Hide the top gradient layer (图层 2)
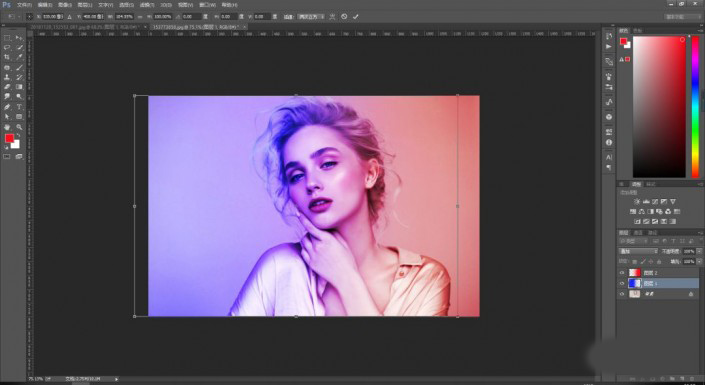705x385 pixels. 622,273
